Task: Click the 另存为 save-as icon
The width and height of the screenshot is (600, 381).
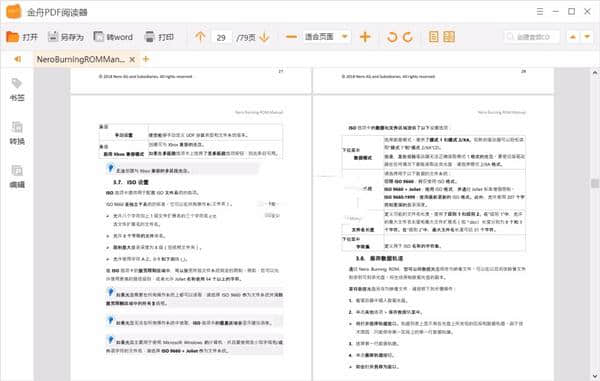Action: [53, 37]
